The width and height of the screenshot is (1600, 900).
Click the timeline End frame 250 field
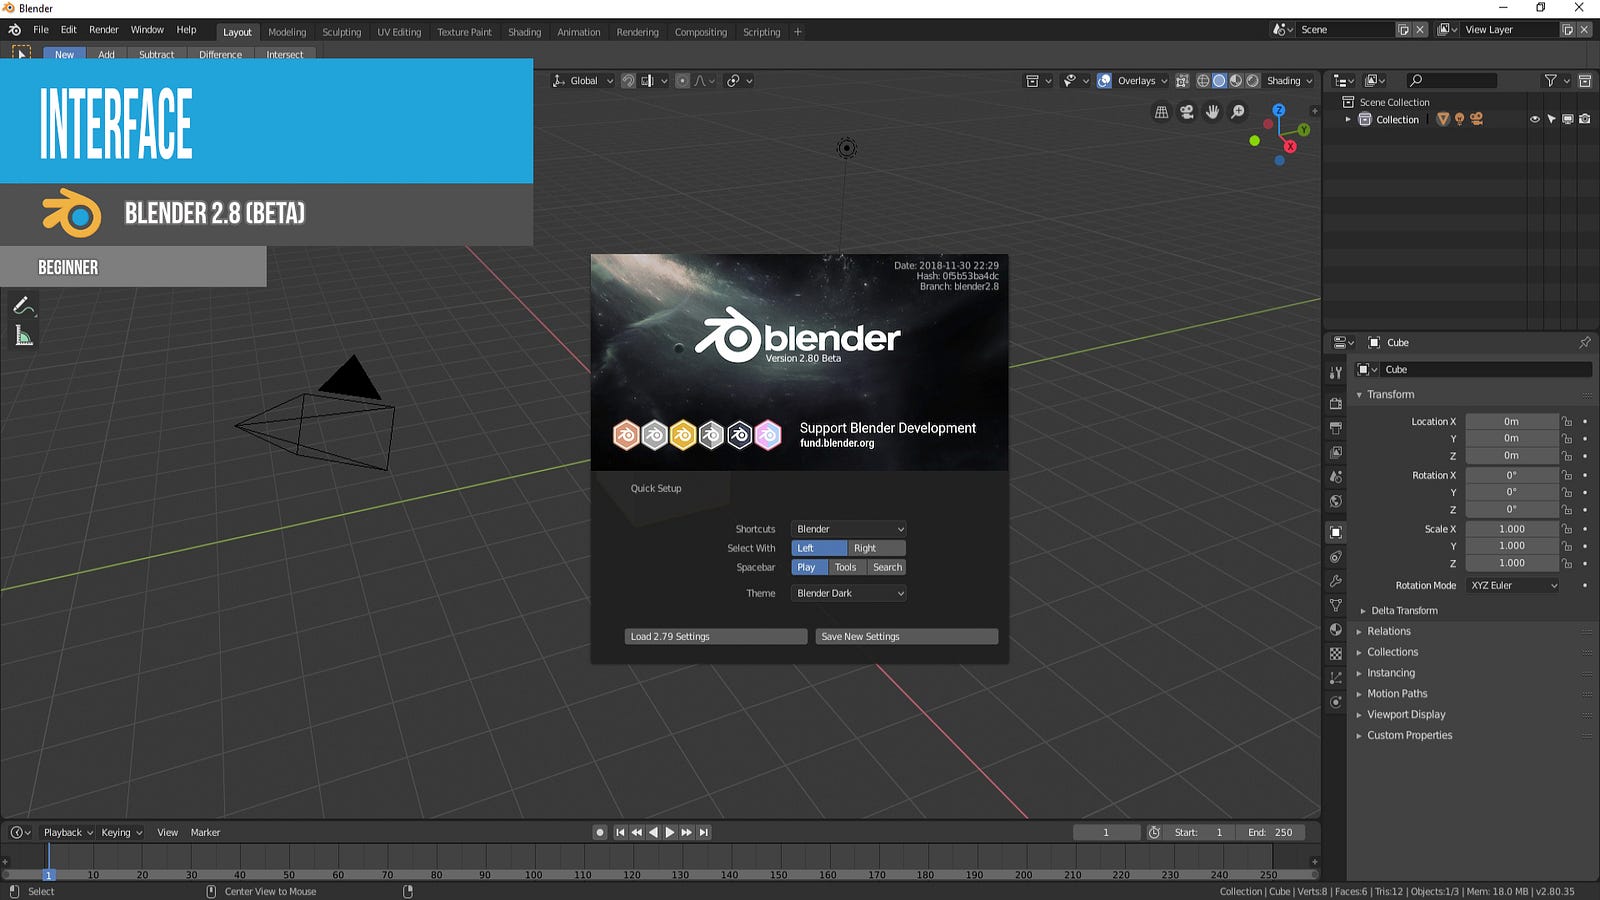coord(1271,833)
